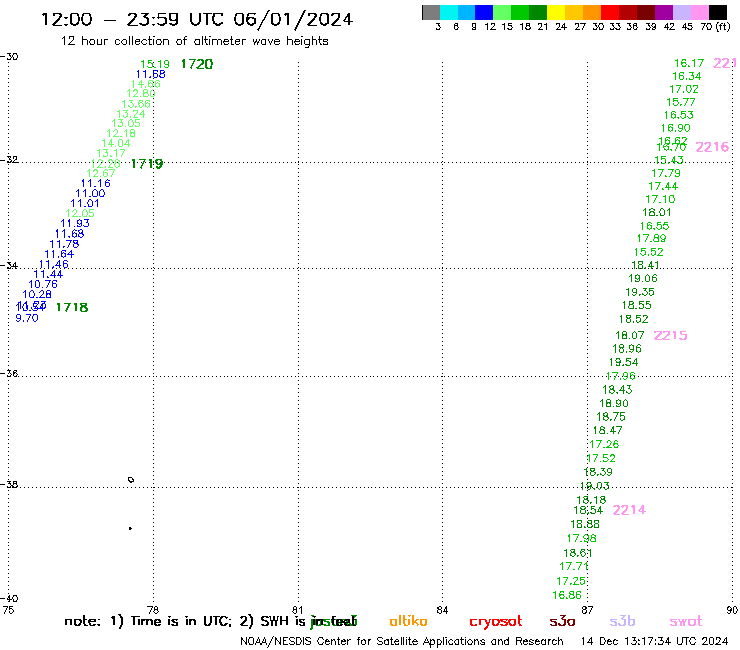The height and width of the screenshot is (650, 740).
Task: Click the wave height value '18.90'
Action: (x=614, y=404)
